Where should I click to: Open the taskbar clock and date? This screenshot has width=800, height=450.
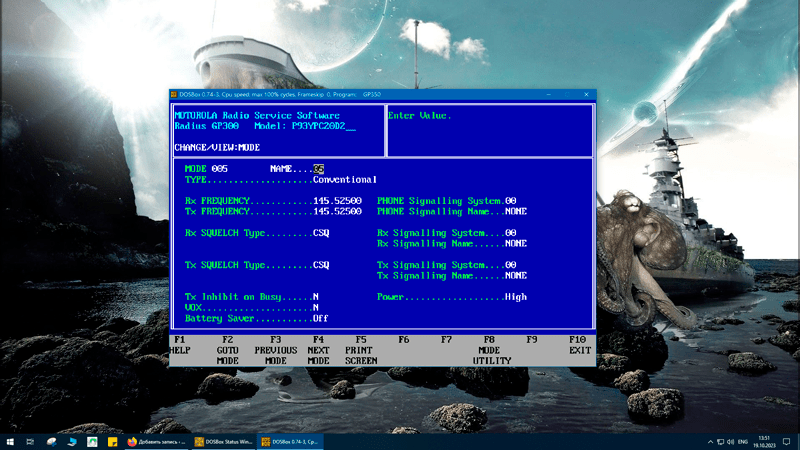point(764,442)
